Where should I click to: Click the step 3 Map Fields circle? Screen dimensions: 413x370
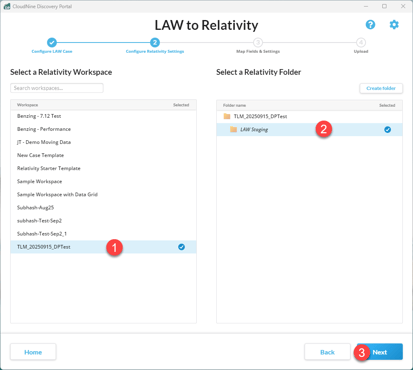258,42
